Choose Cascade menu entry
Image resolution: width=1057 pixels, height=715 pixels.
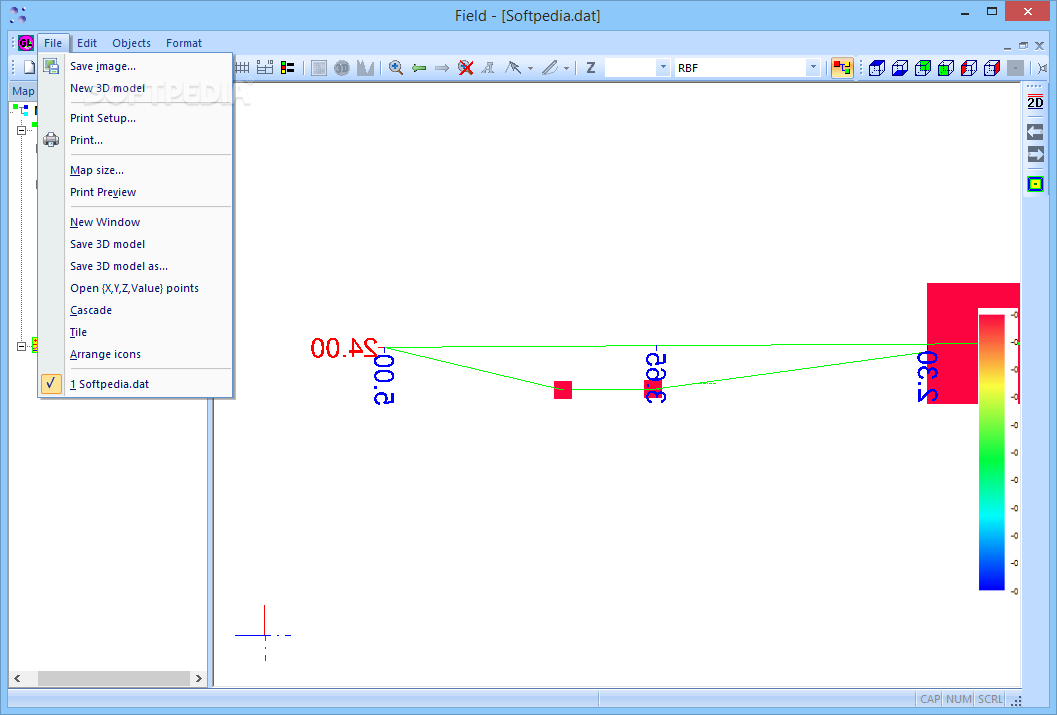click(135, 311)
